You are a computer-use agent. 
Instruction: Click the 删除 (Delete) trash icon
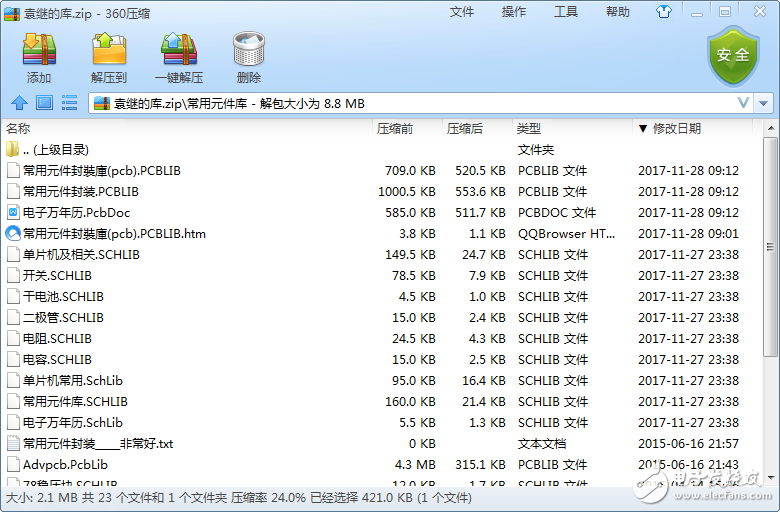click(x=248, y=58)
